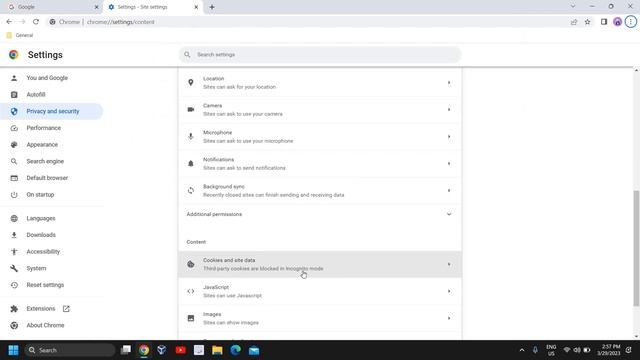Select Privacy and security in sidebar

click(x=53, y=111)
